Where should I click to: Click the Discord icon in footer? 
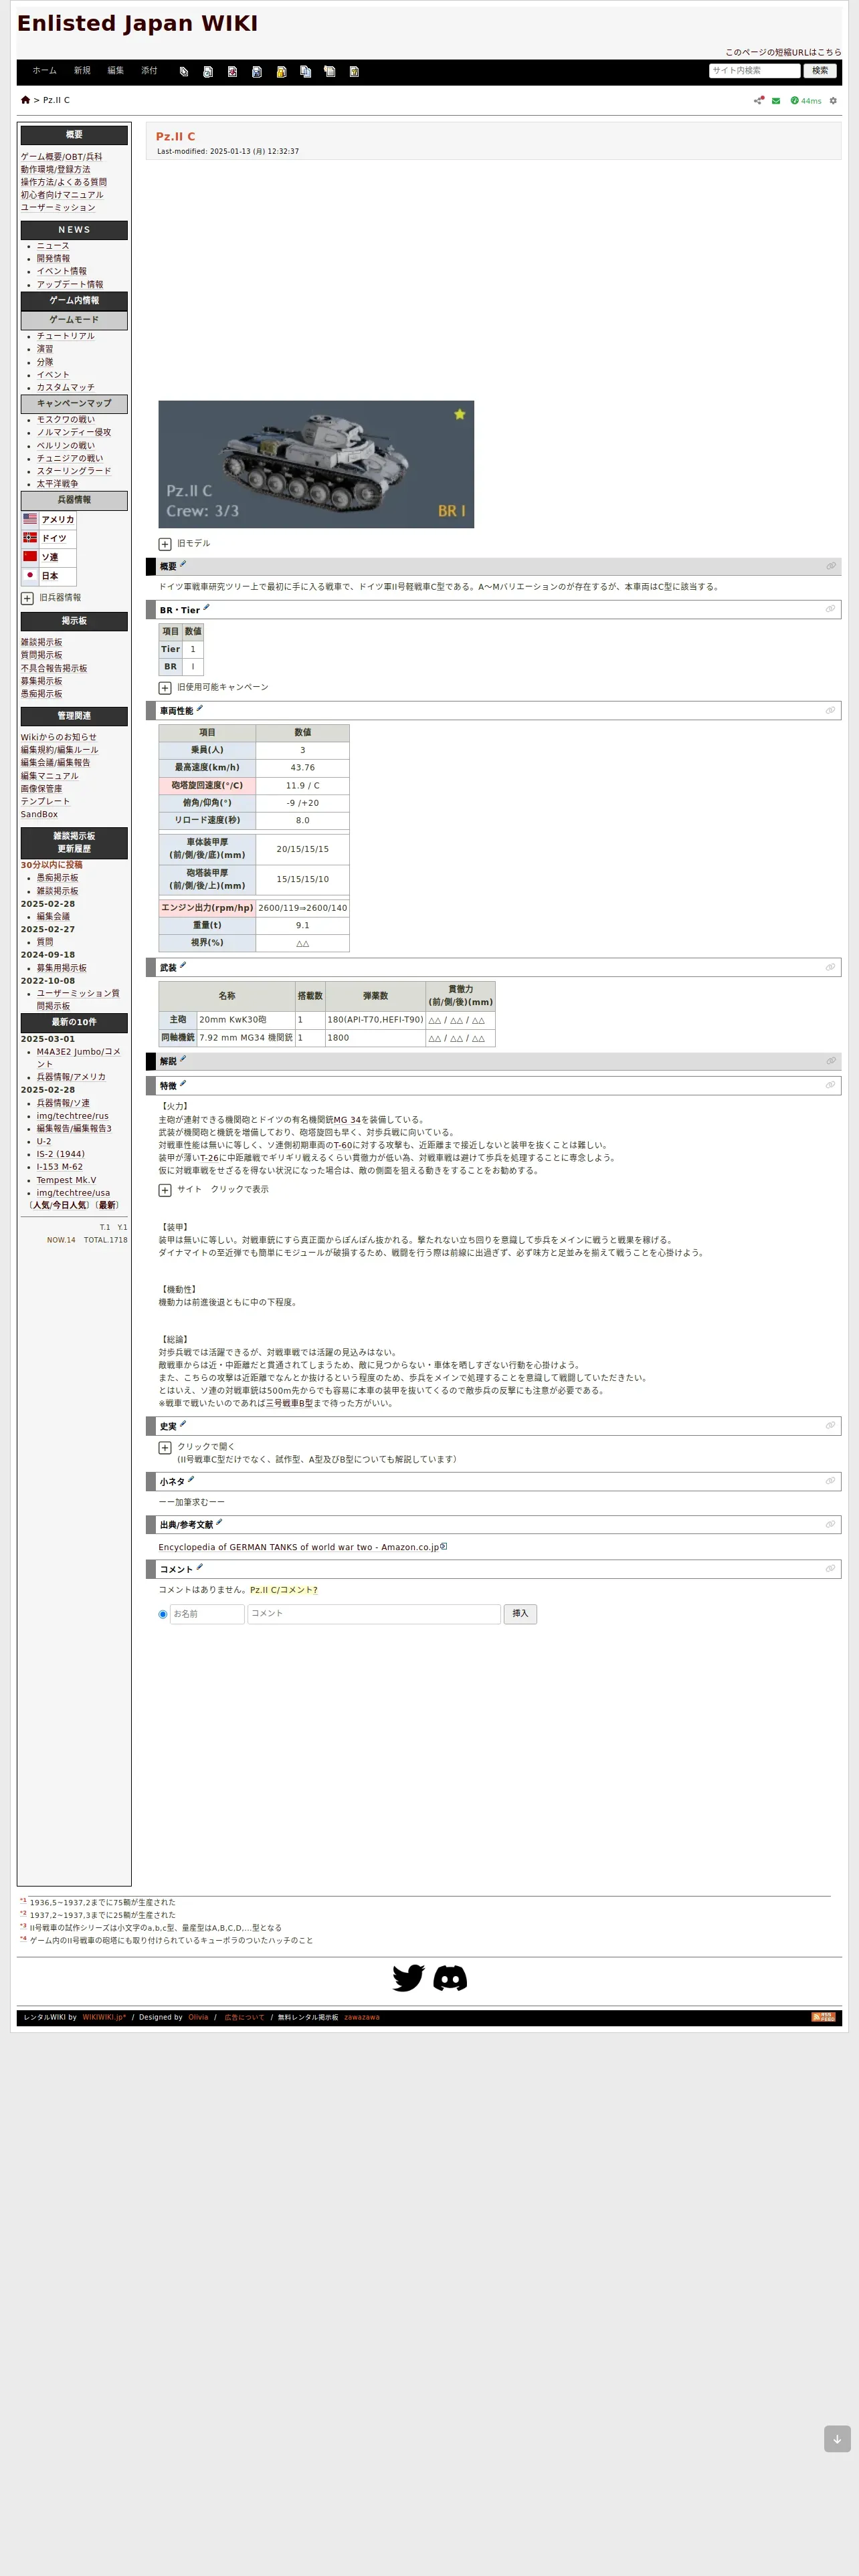[x=450, y=1977]
